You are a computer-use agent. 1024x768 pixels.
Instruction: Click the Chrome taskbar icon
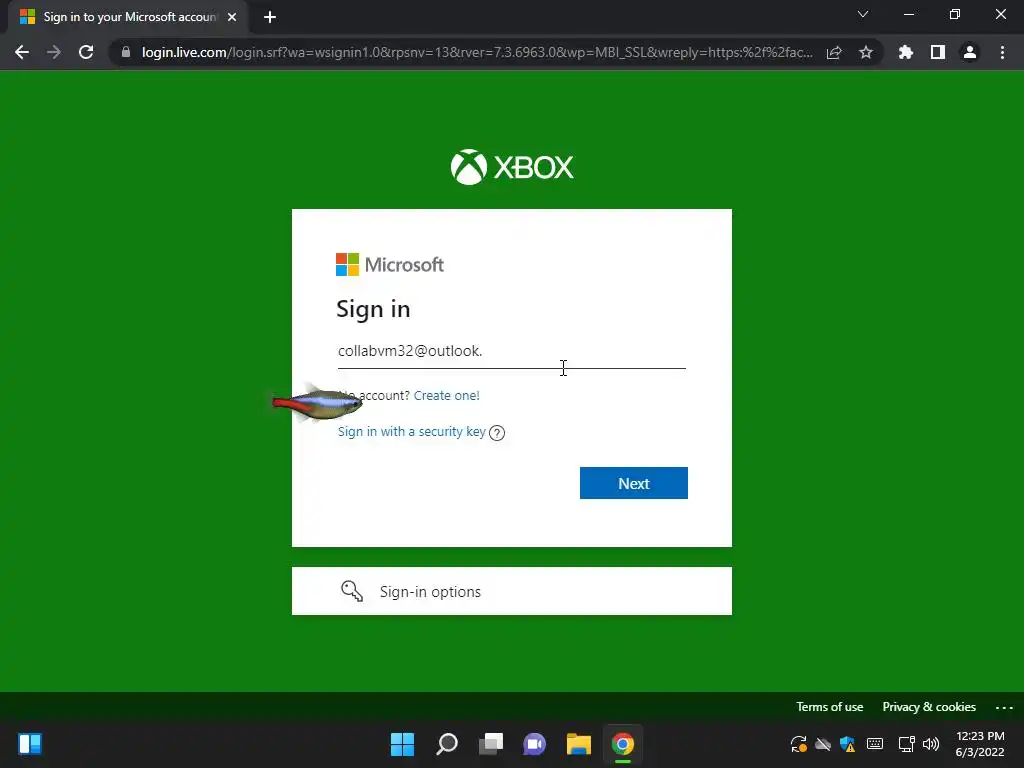pyautogui.click(x=623, y=744)
